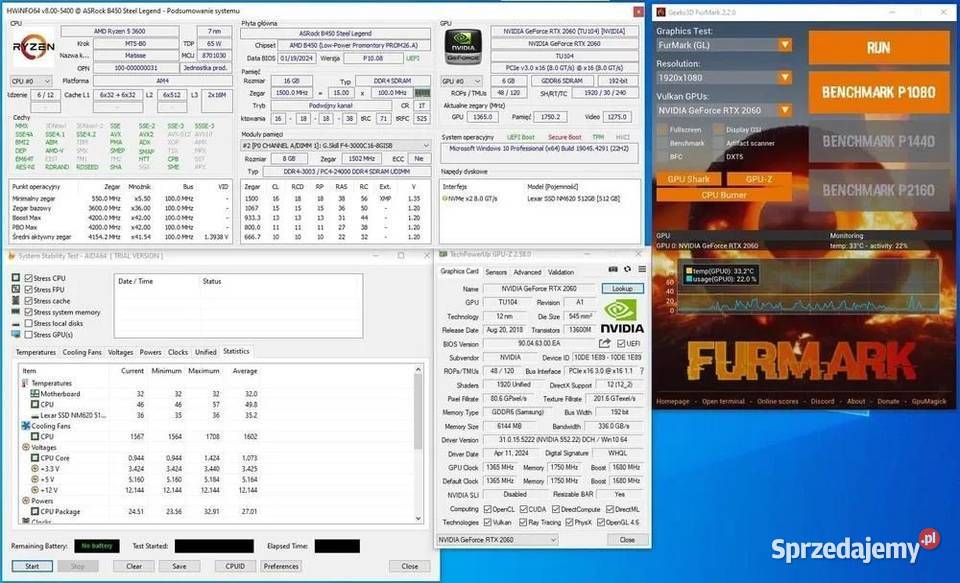The width and height of the screenshot is (960, 583).
Task: Click the Powers group icon in statistics list
Action: point(26,501)
